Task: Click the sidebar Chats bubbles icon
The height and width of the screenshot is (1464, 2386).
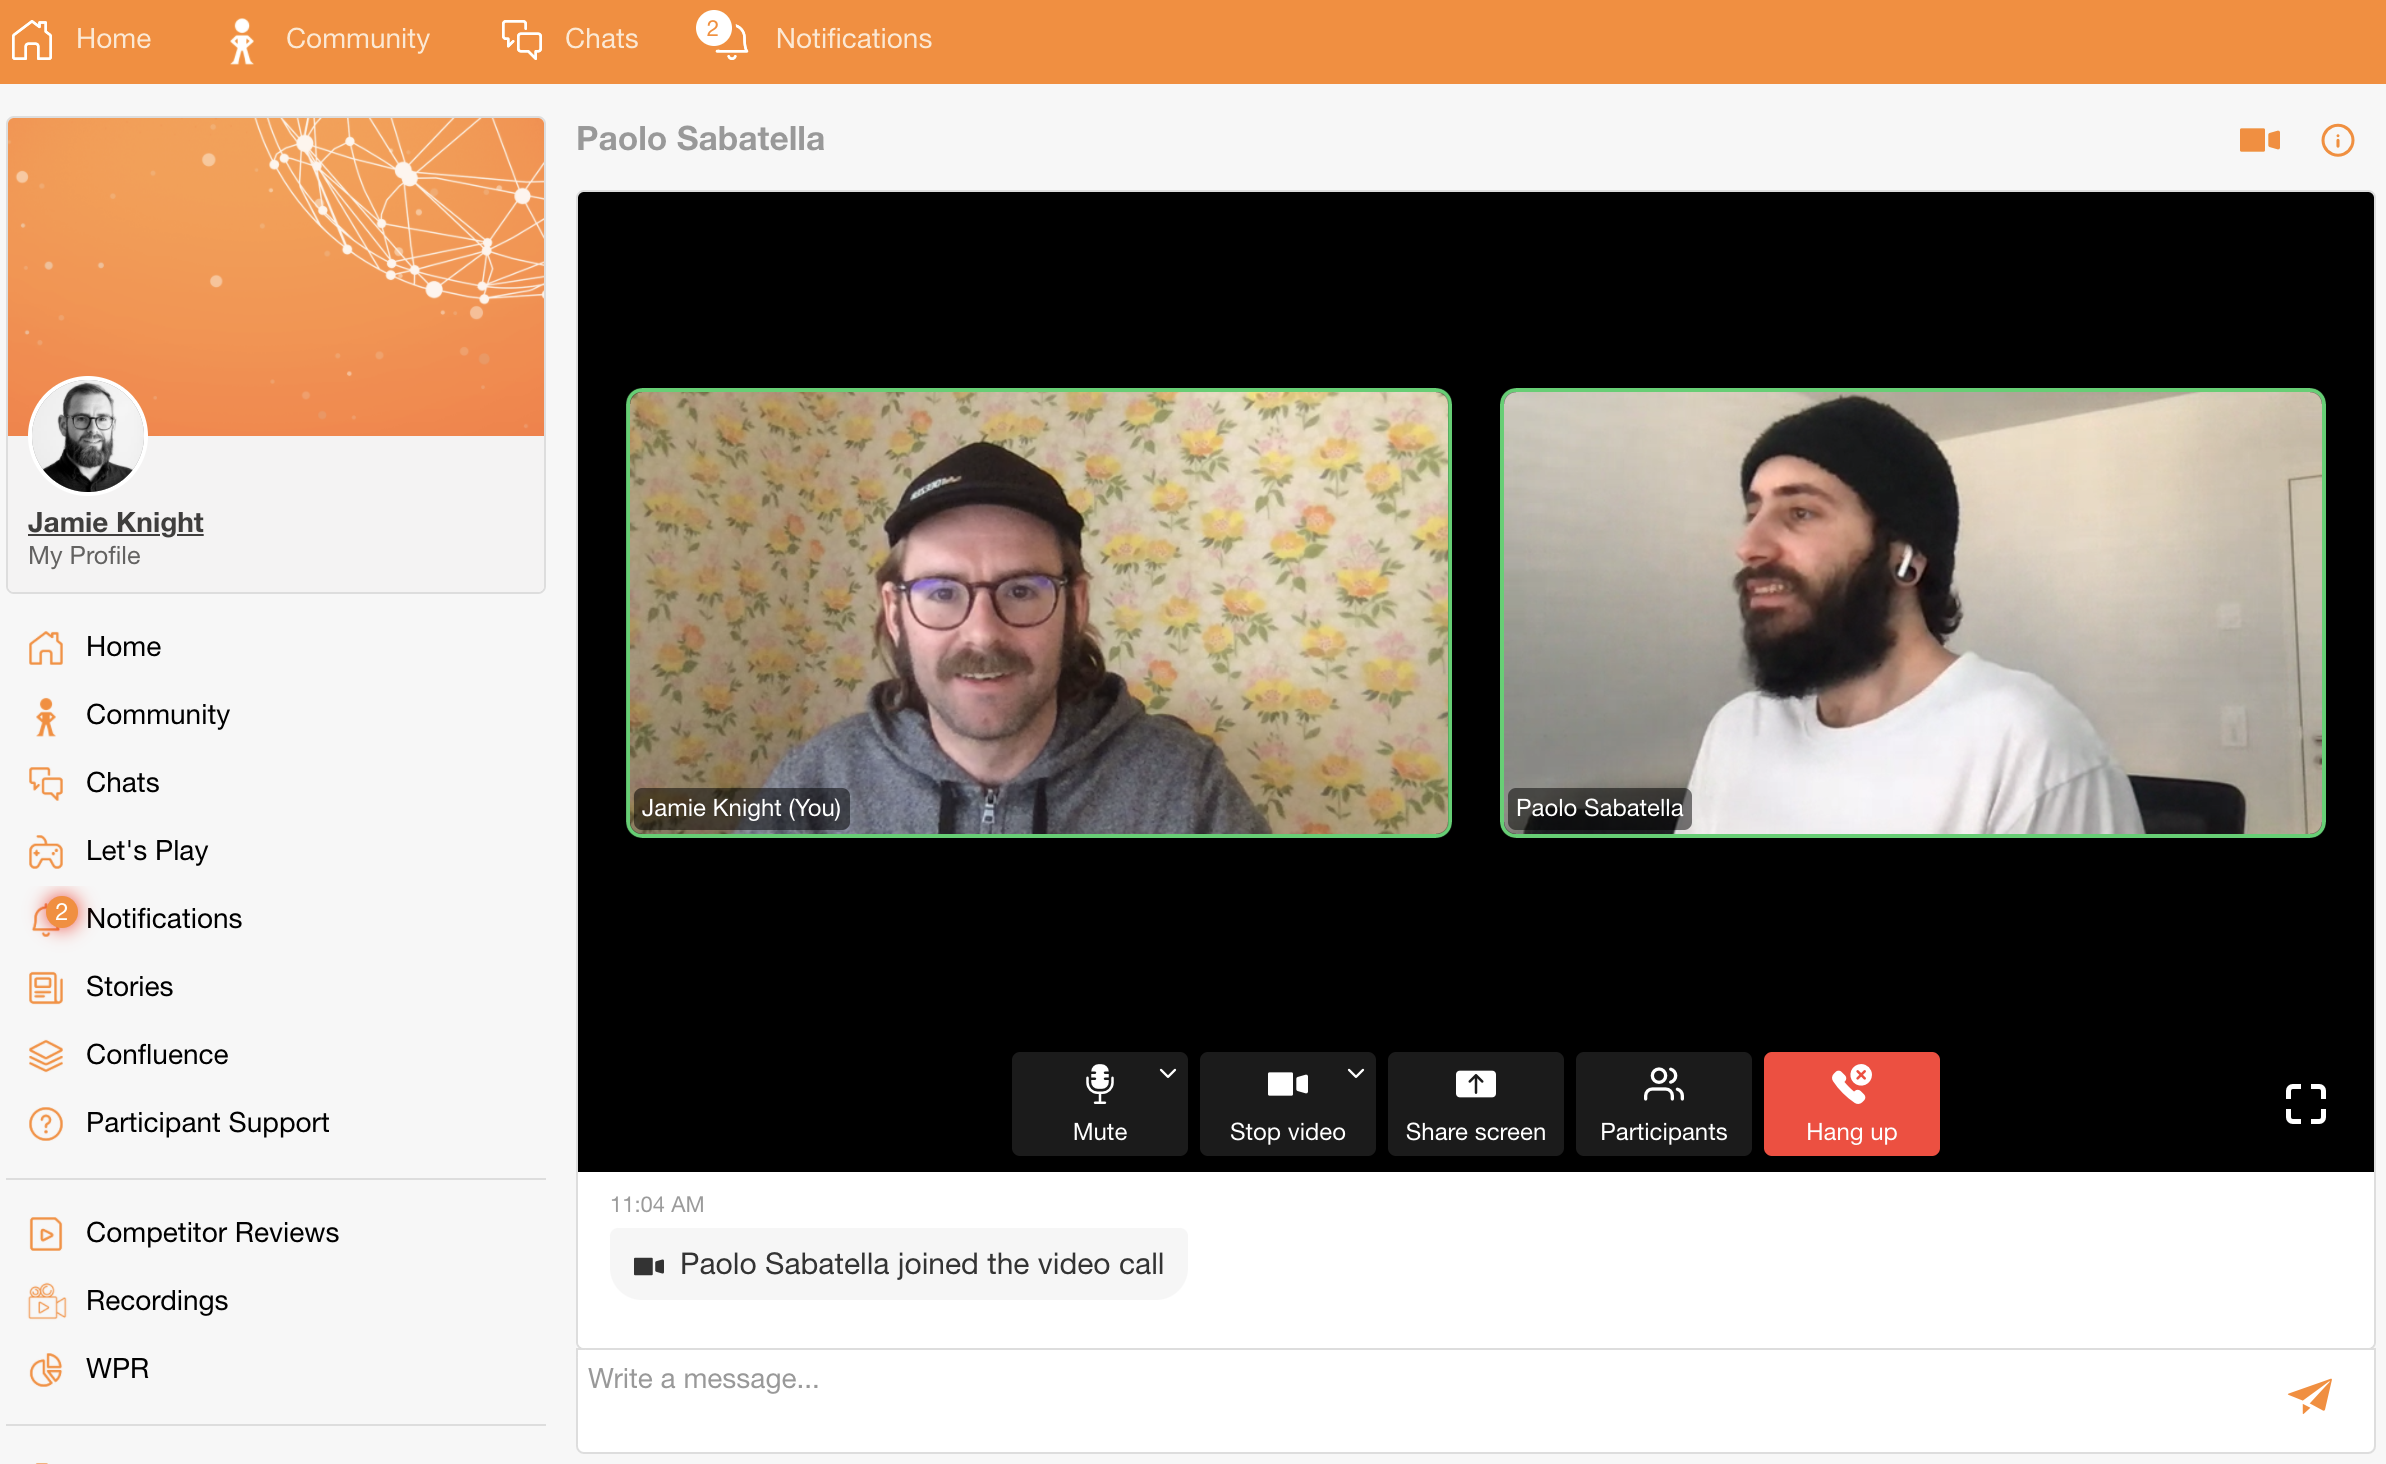Action: click(x=46, y=783)
